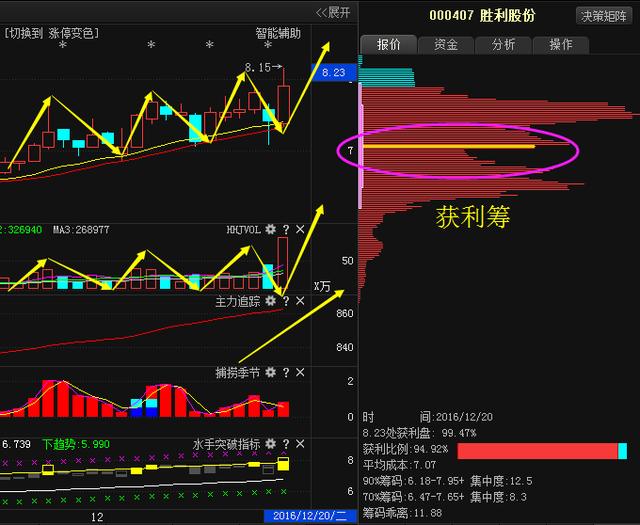This screenshot has height=525, width=640.
Task: Switch to the 资金 tab
Action: point(446,45)
